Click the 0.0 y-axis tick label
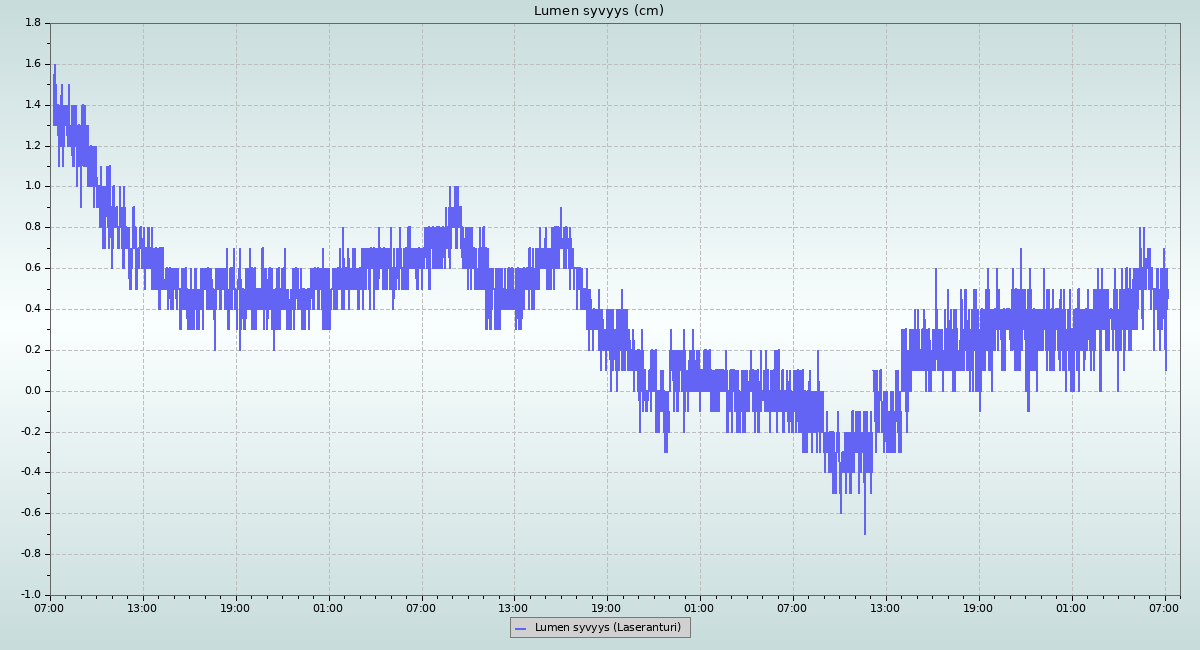Viewport: 1200px width, 650px height. click(32, 391)
